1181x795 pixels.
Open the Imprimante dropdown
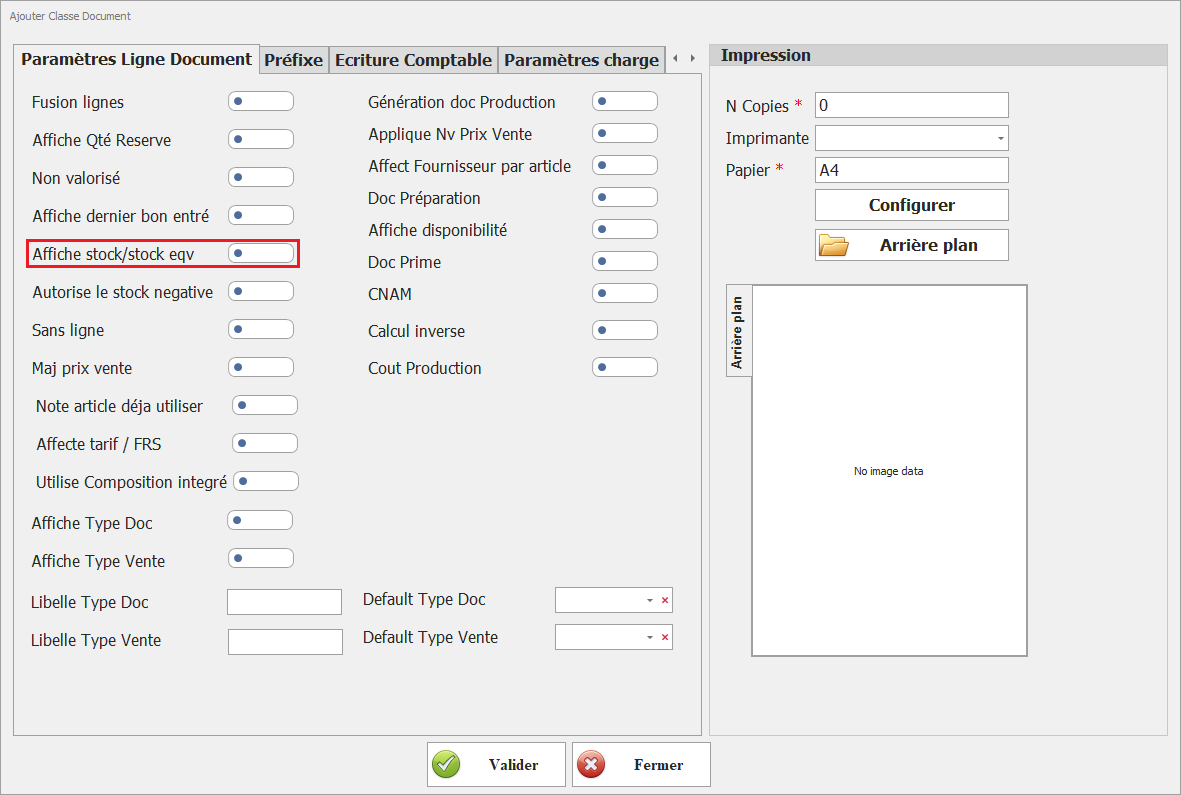tap(1000, 139)
